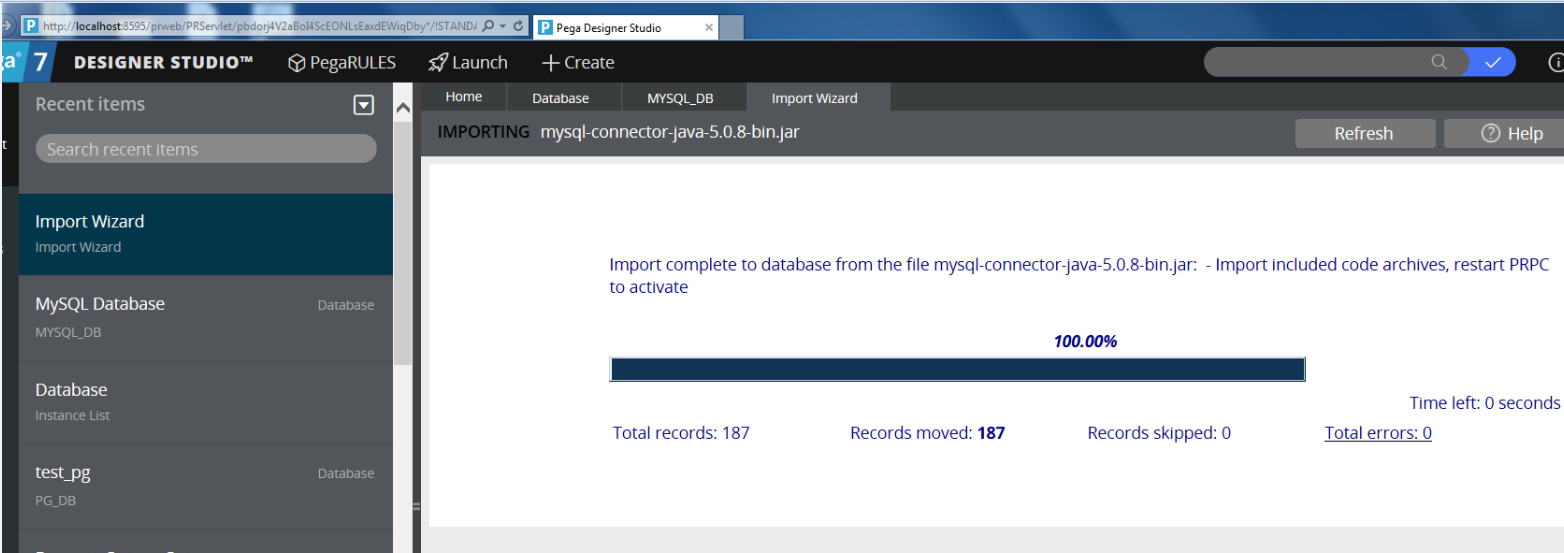Click the blue checkmark search button
Image resolution: width=1564 pixels, height=553 pixels.
(x=1492, y=62)
